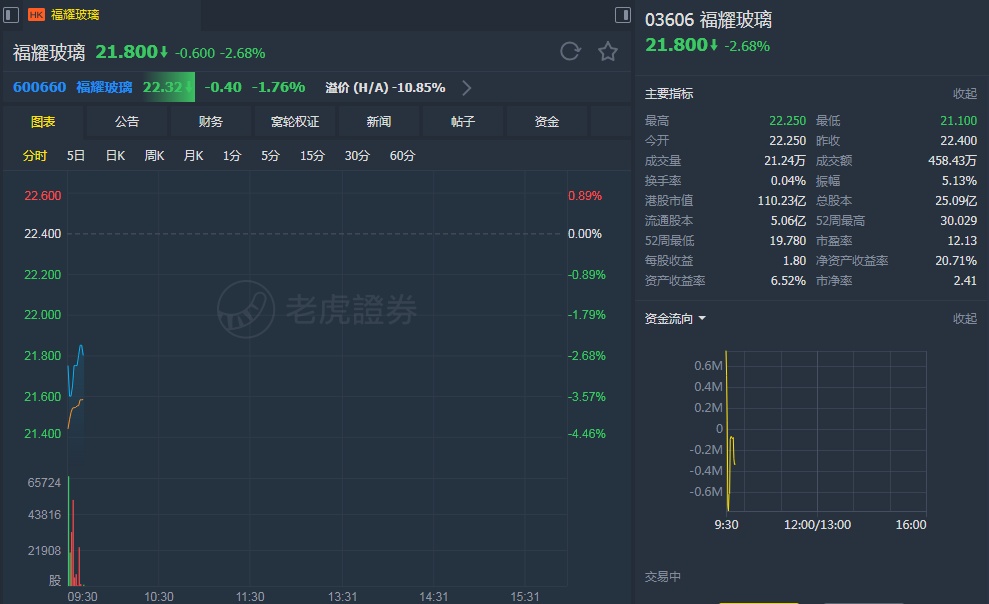Select the 15分 chart interval
The width and height of the screenshot is (989, 604).
(312, 156)
